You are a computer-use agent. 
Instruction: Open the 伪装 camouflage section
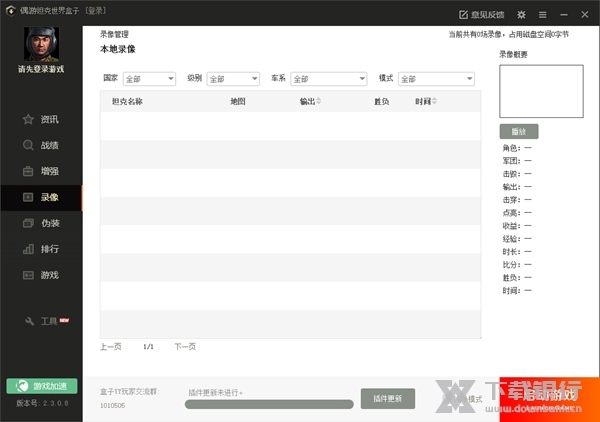click(x=50, y=223)
